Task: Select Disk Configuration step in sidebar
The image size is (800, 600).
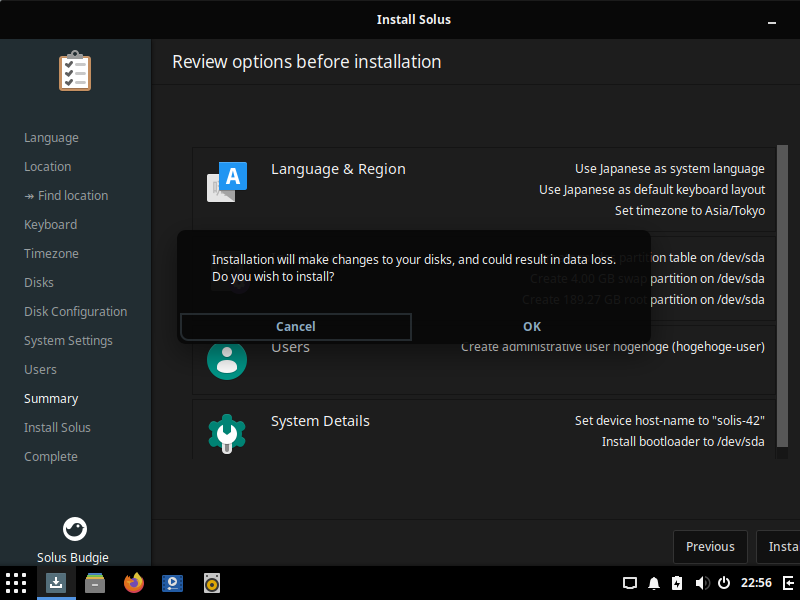Action: point(76,312)
